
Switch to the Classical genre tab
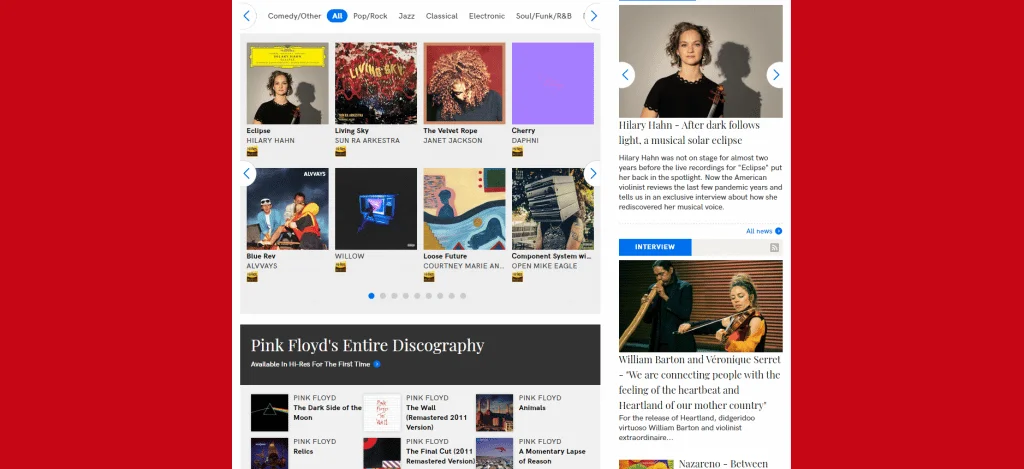click(441, 16)
